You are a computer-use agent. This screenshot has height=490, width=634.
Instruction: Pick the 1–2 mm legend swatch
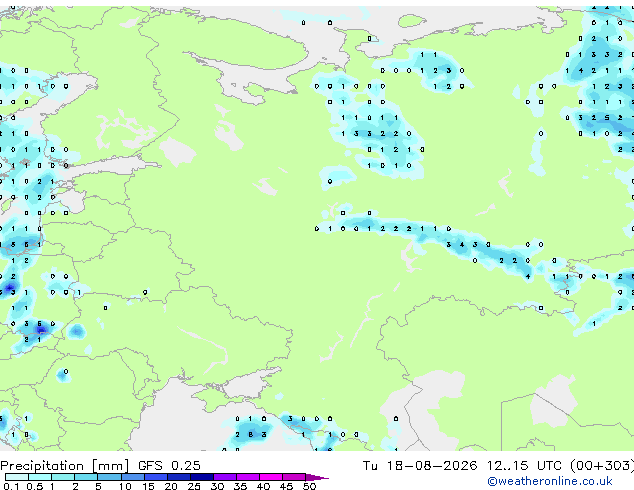click(63, 477)
